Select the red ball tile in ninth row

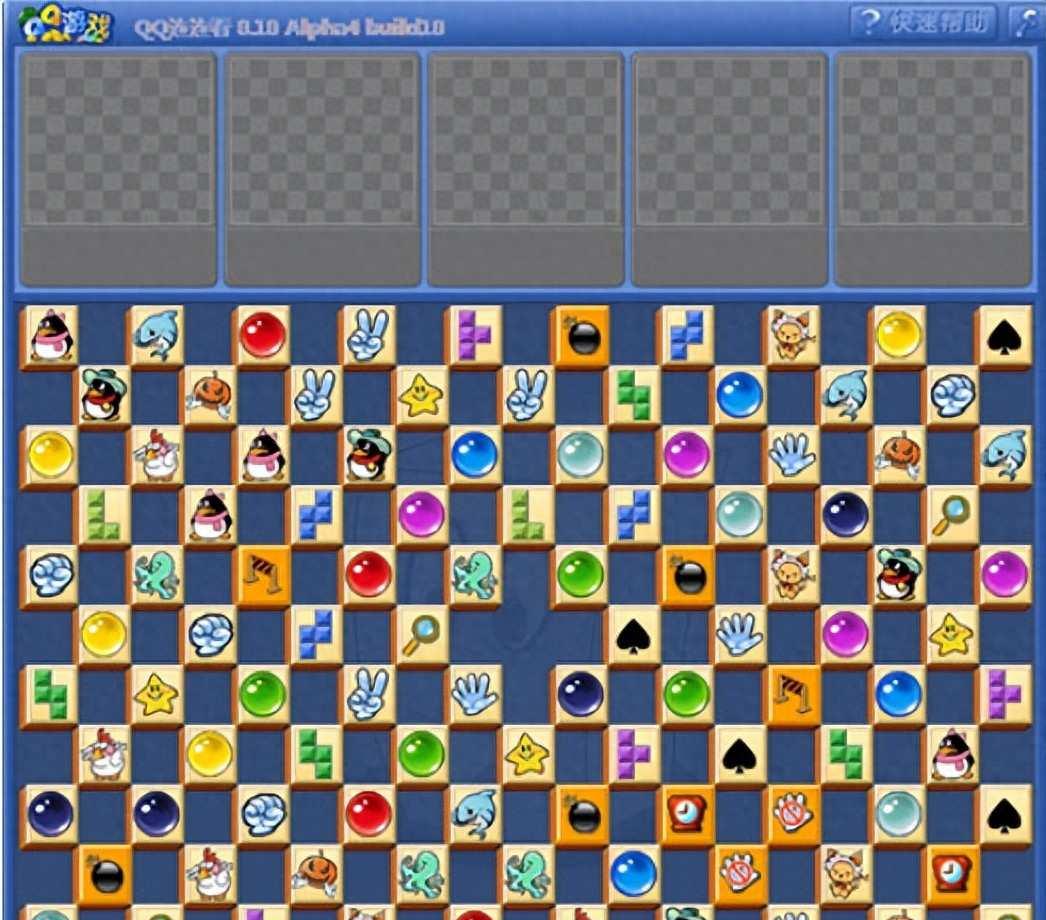coord(369,815)
